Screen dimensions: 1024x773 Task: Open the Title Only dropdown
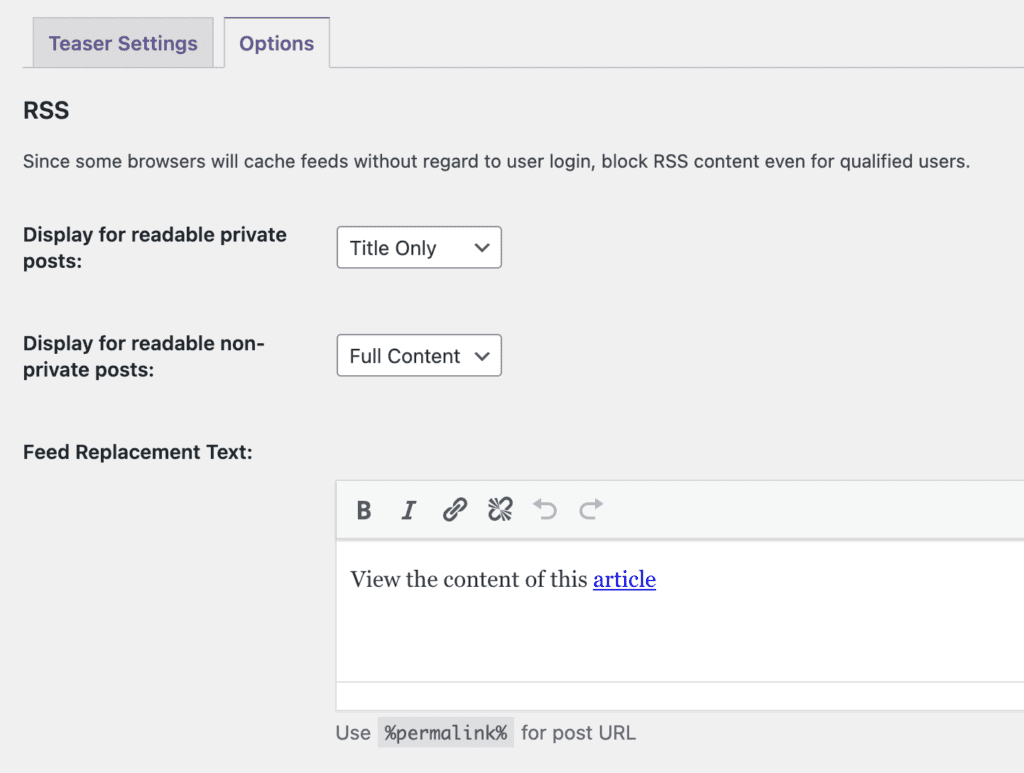pos(418,247)
